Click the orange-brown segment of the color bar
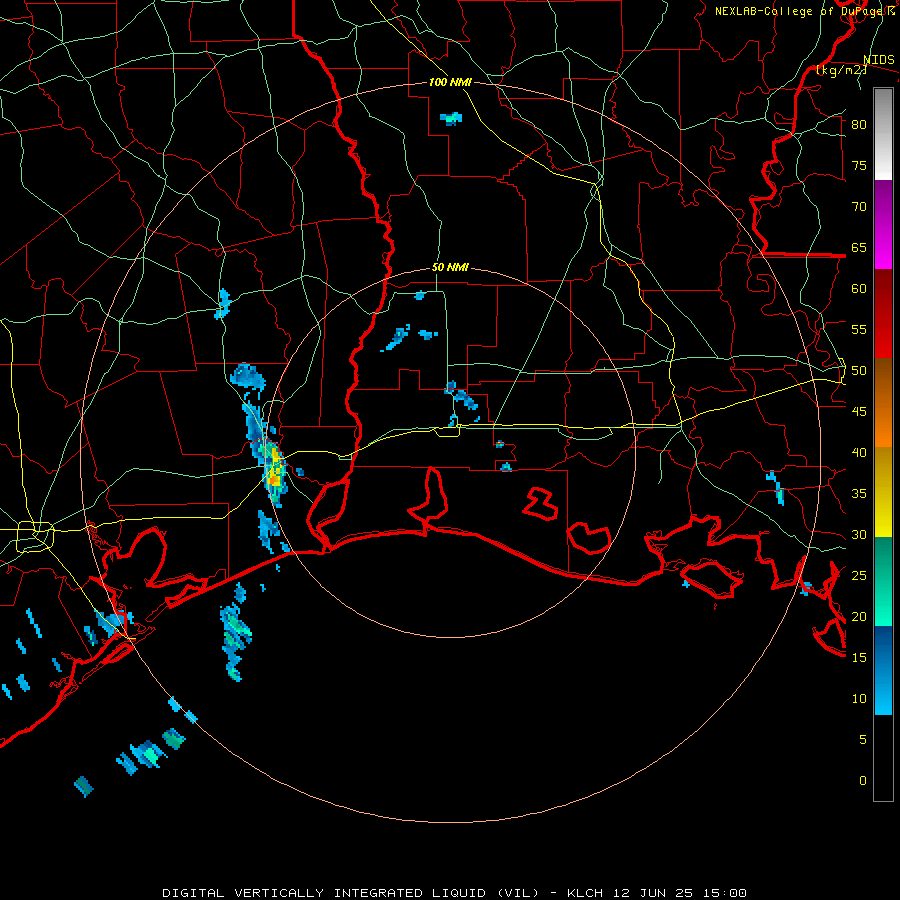The image size is (900, 900). pyautogui.click(x=883, y=403)
